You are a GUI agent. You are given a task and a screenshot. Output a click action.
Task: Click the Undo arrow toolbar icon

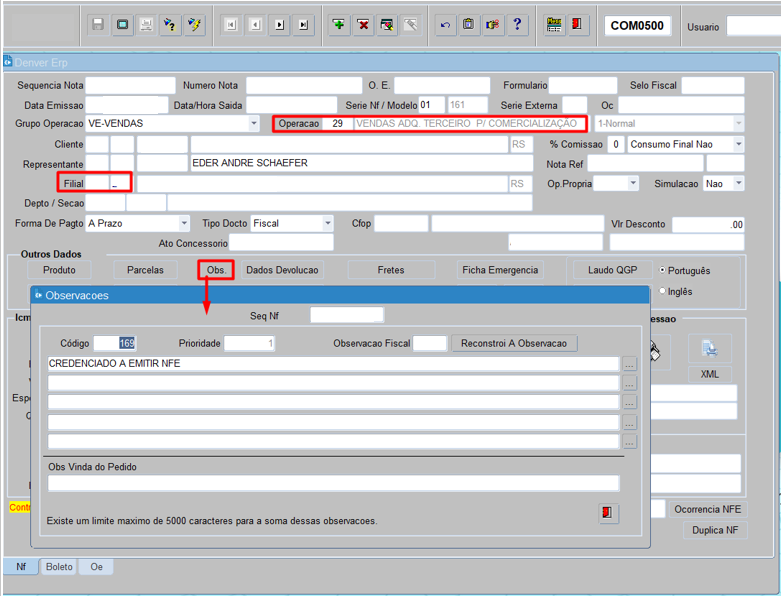[445, 24]
